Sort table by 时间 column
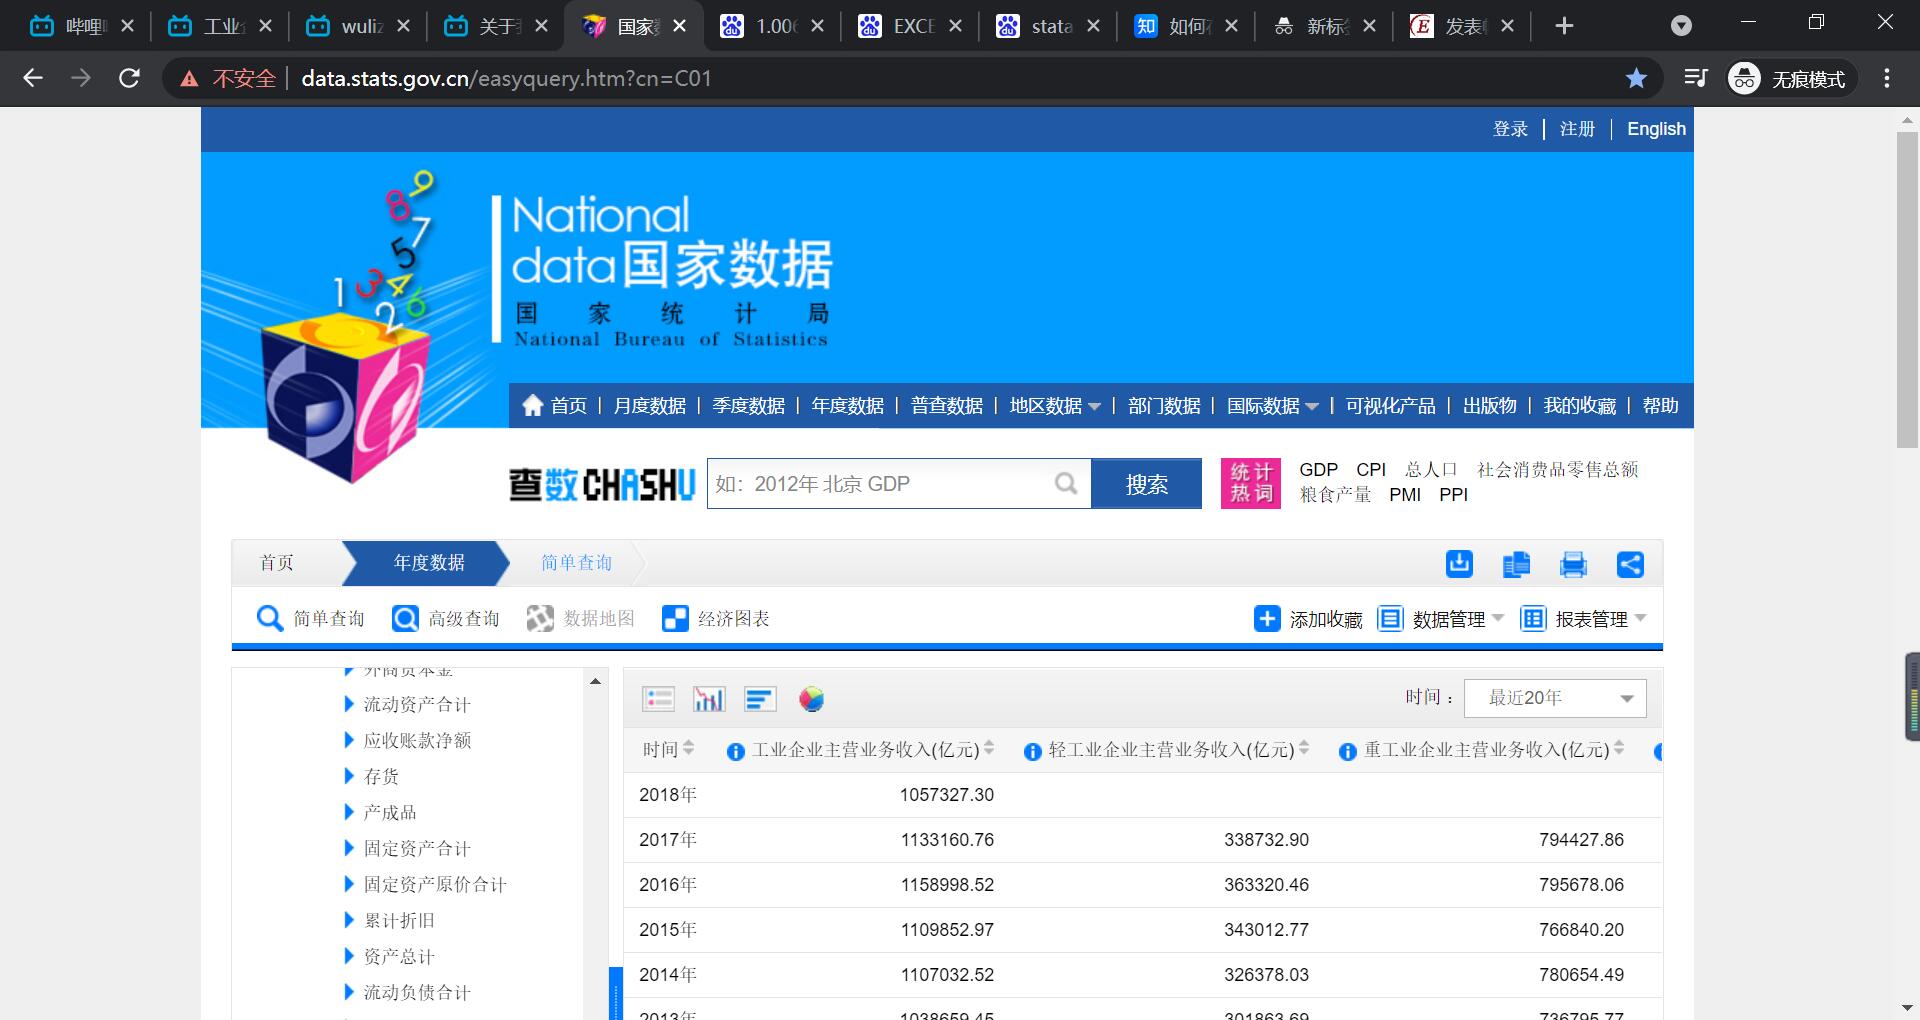Screen dimensions: 1920x1020 (x=689, y=749)
